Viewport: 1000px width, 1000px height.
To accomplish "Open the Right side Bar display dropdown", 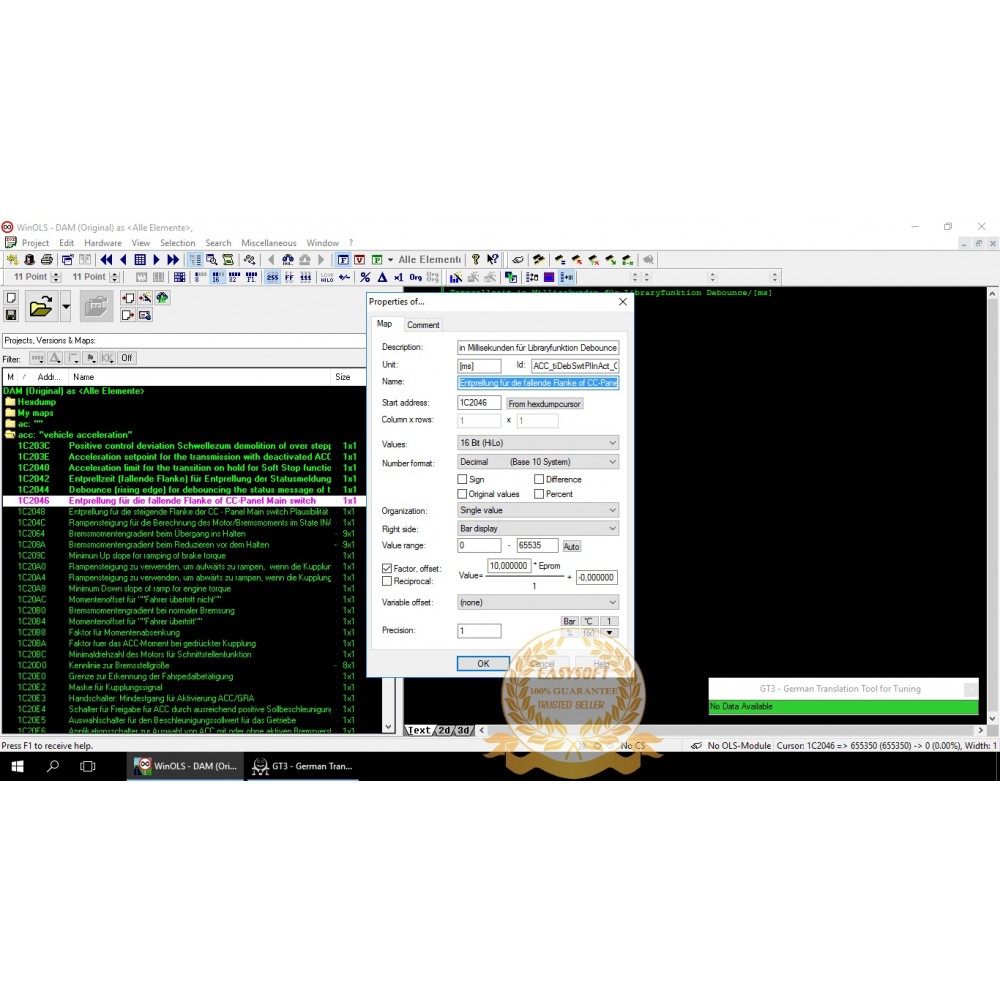I will point(538,528).
